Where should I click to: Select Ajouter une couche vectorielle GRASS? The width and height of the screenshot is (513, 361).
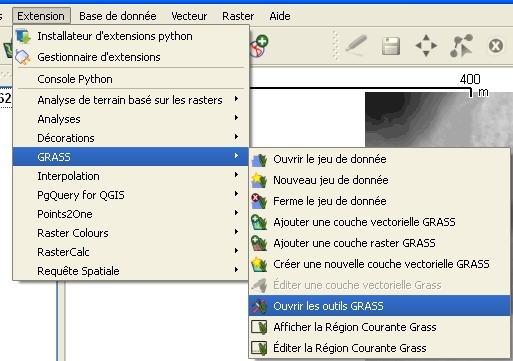379,222
